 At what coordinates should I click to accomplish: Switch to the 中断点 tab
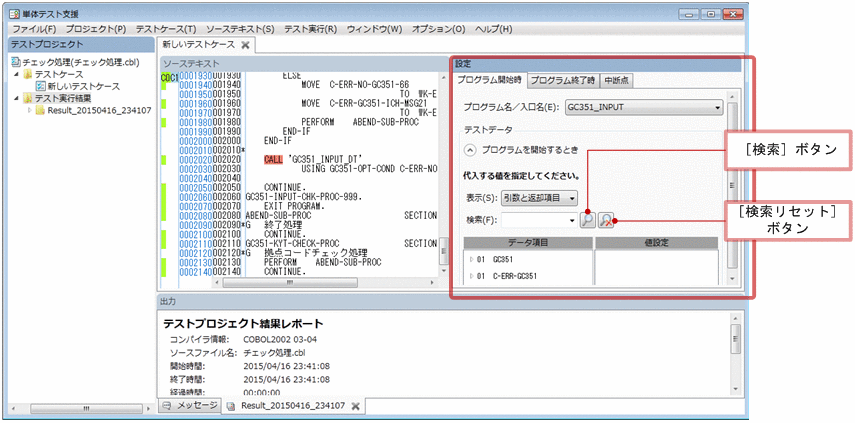click(617, 80)
